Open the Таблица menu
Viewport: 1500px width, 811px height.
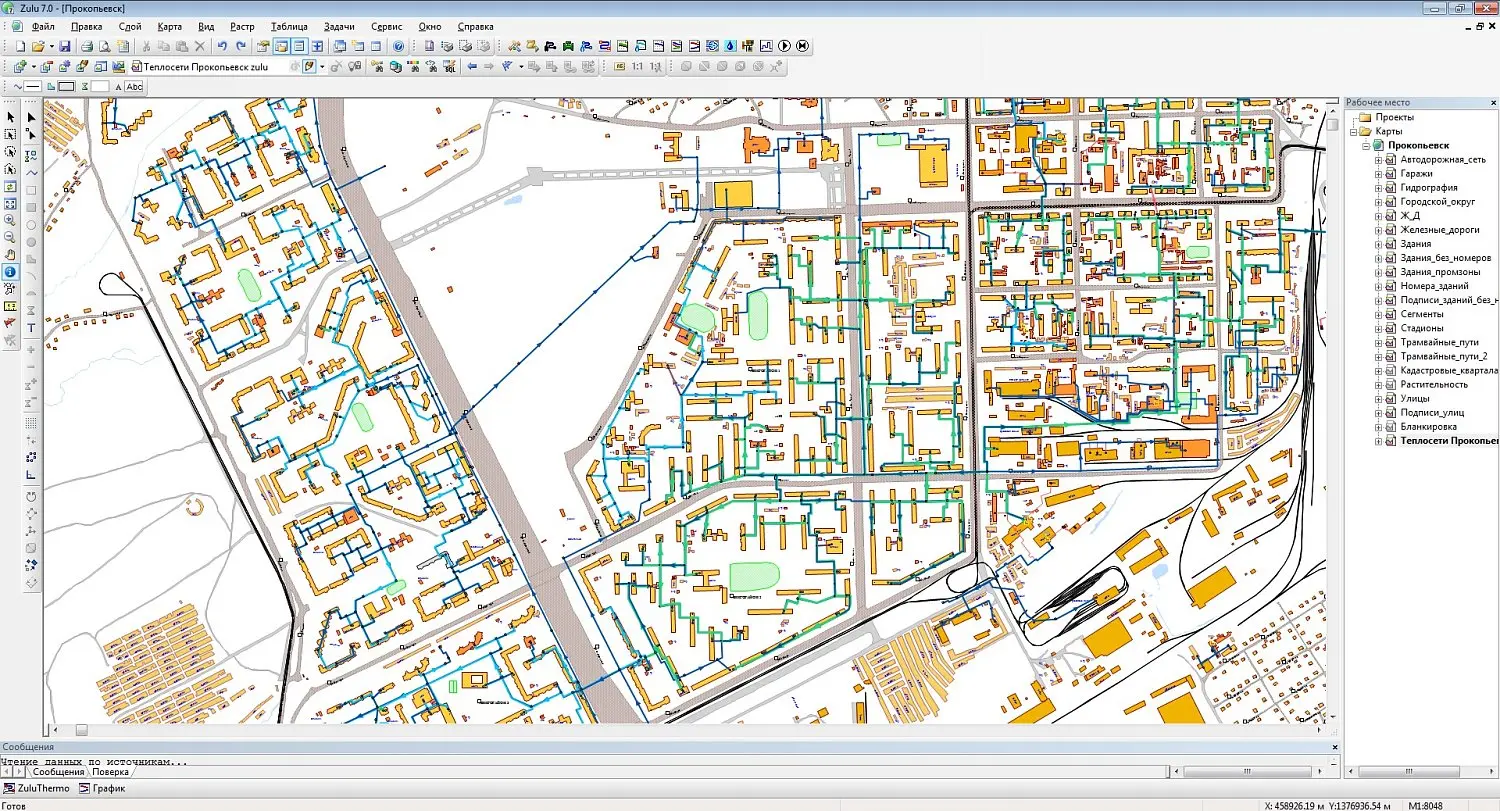(289, 27)
